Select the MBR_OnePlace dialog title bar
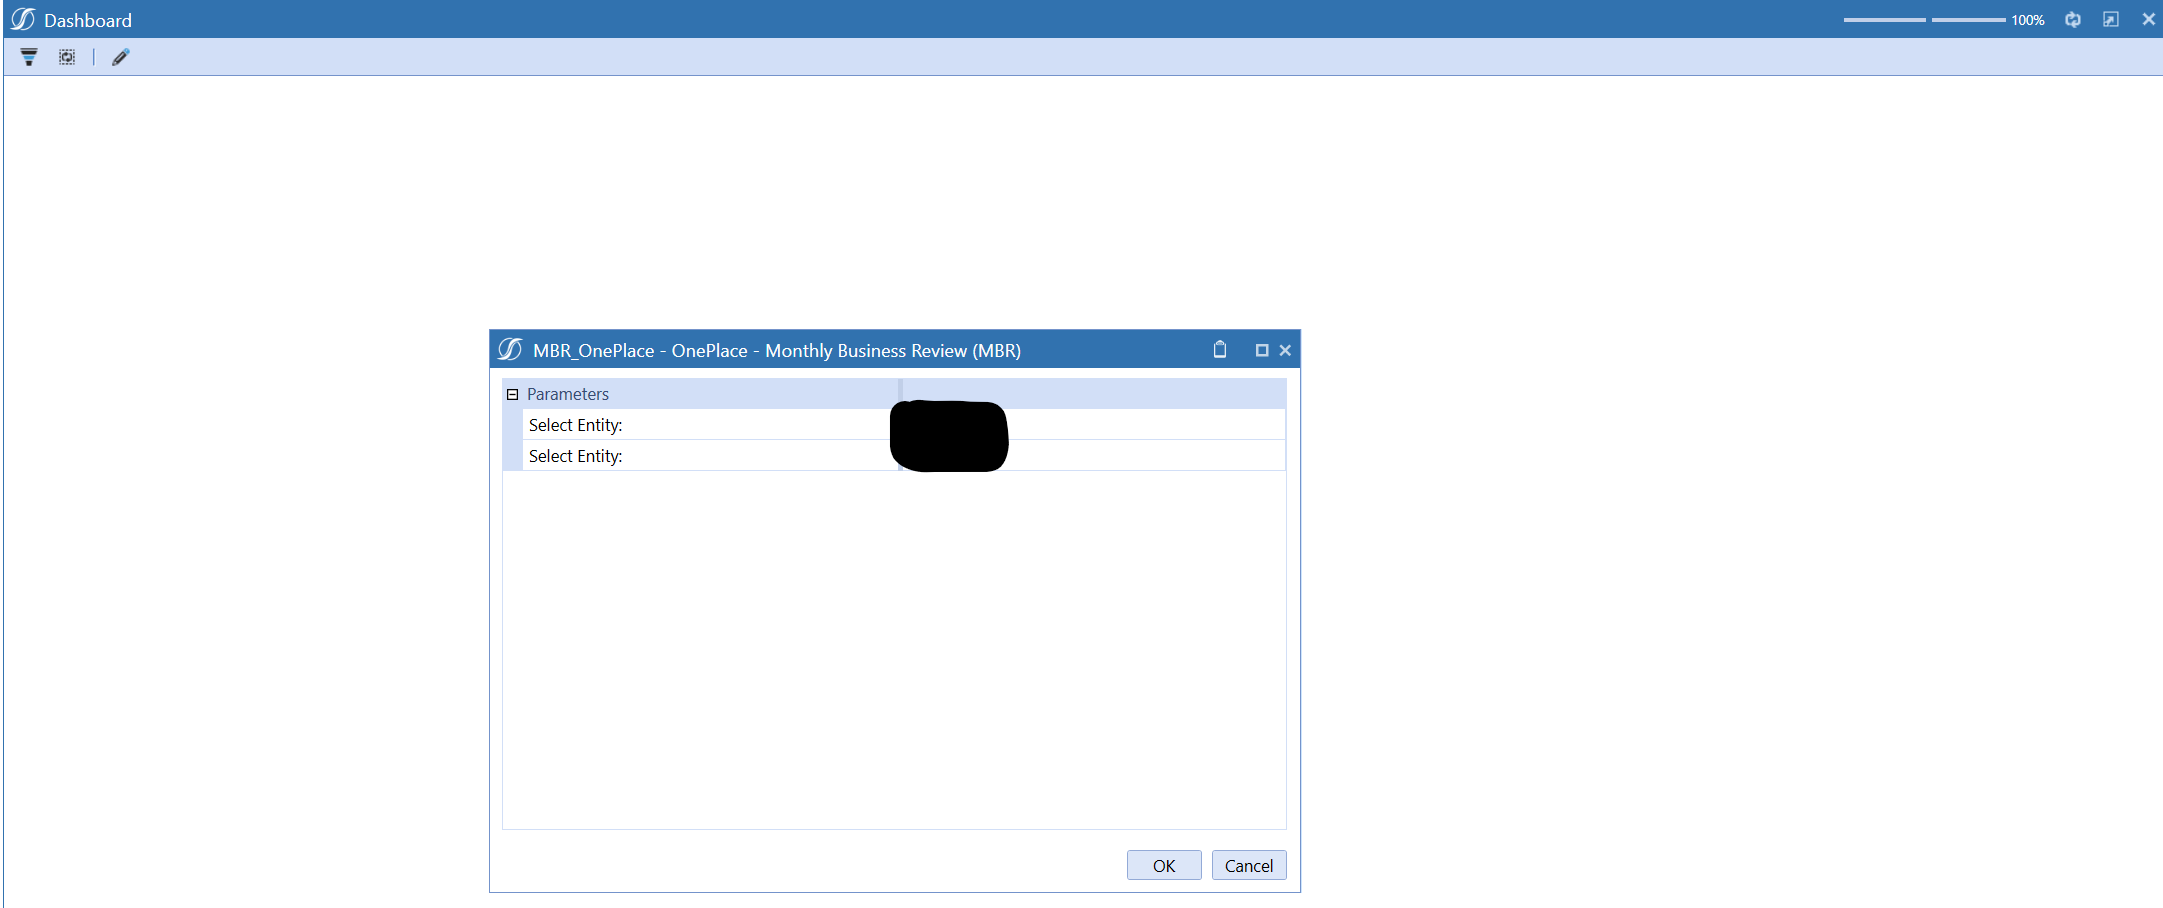Viewport: 2163px width, 908px height. (800, 350)
